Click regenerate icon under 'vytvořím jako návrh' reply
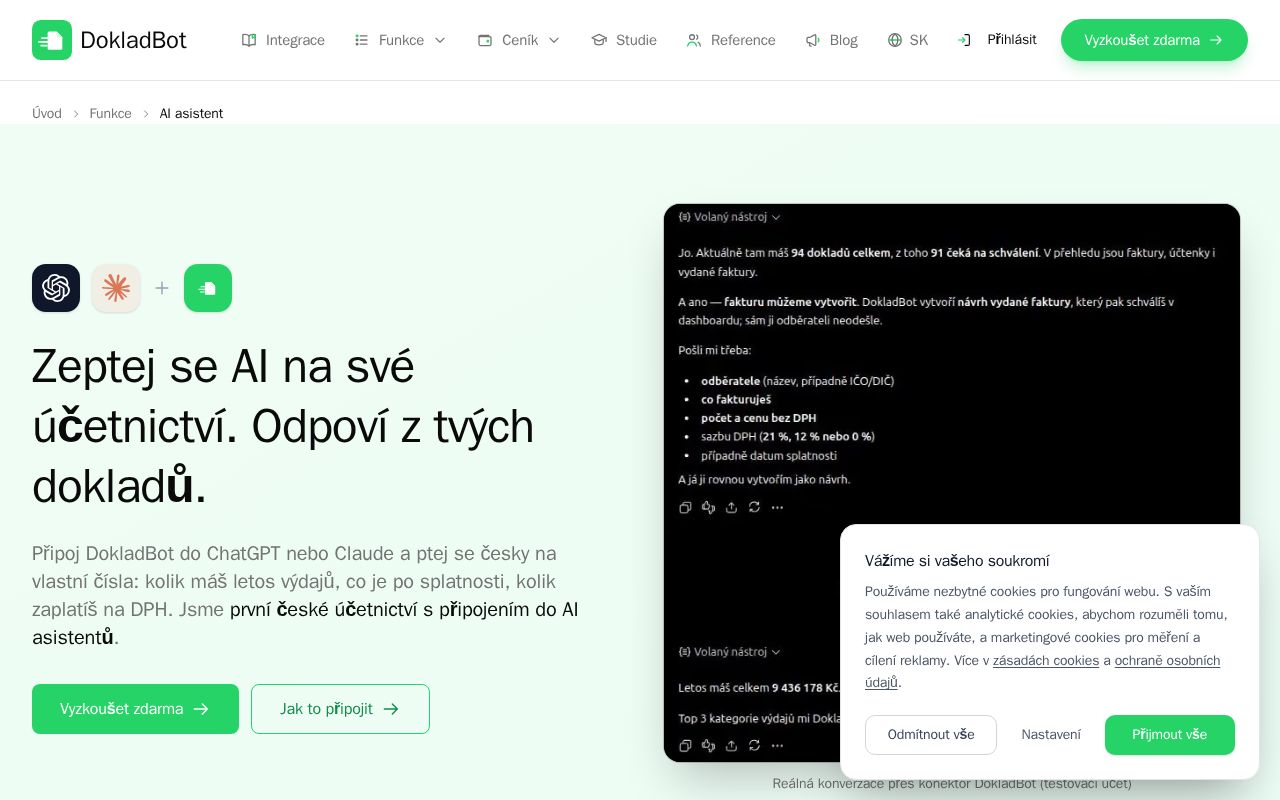 tap(754, 508)
